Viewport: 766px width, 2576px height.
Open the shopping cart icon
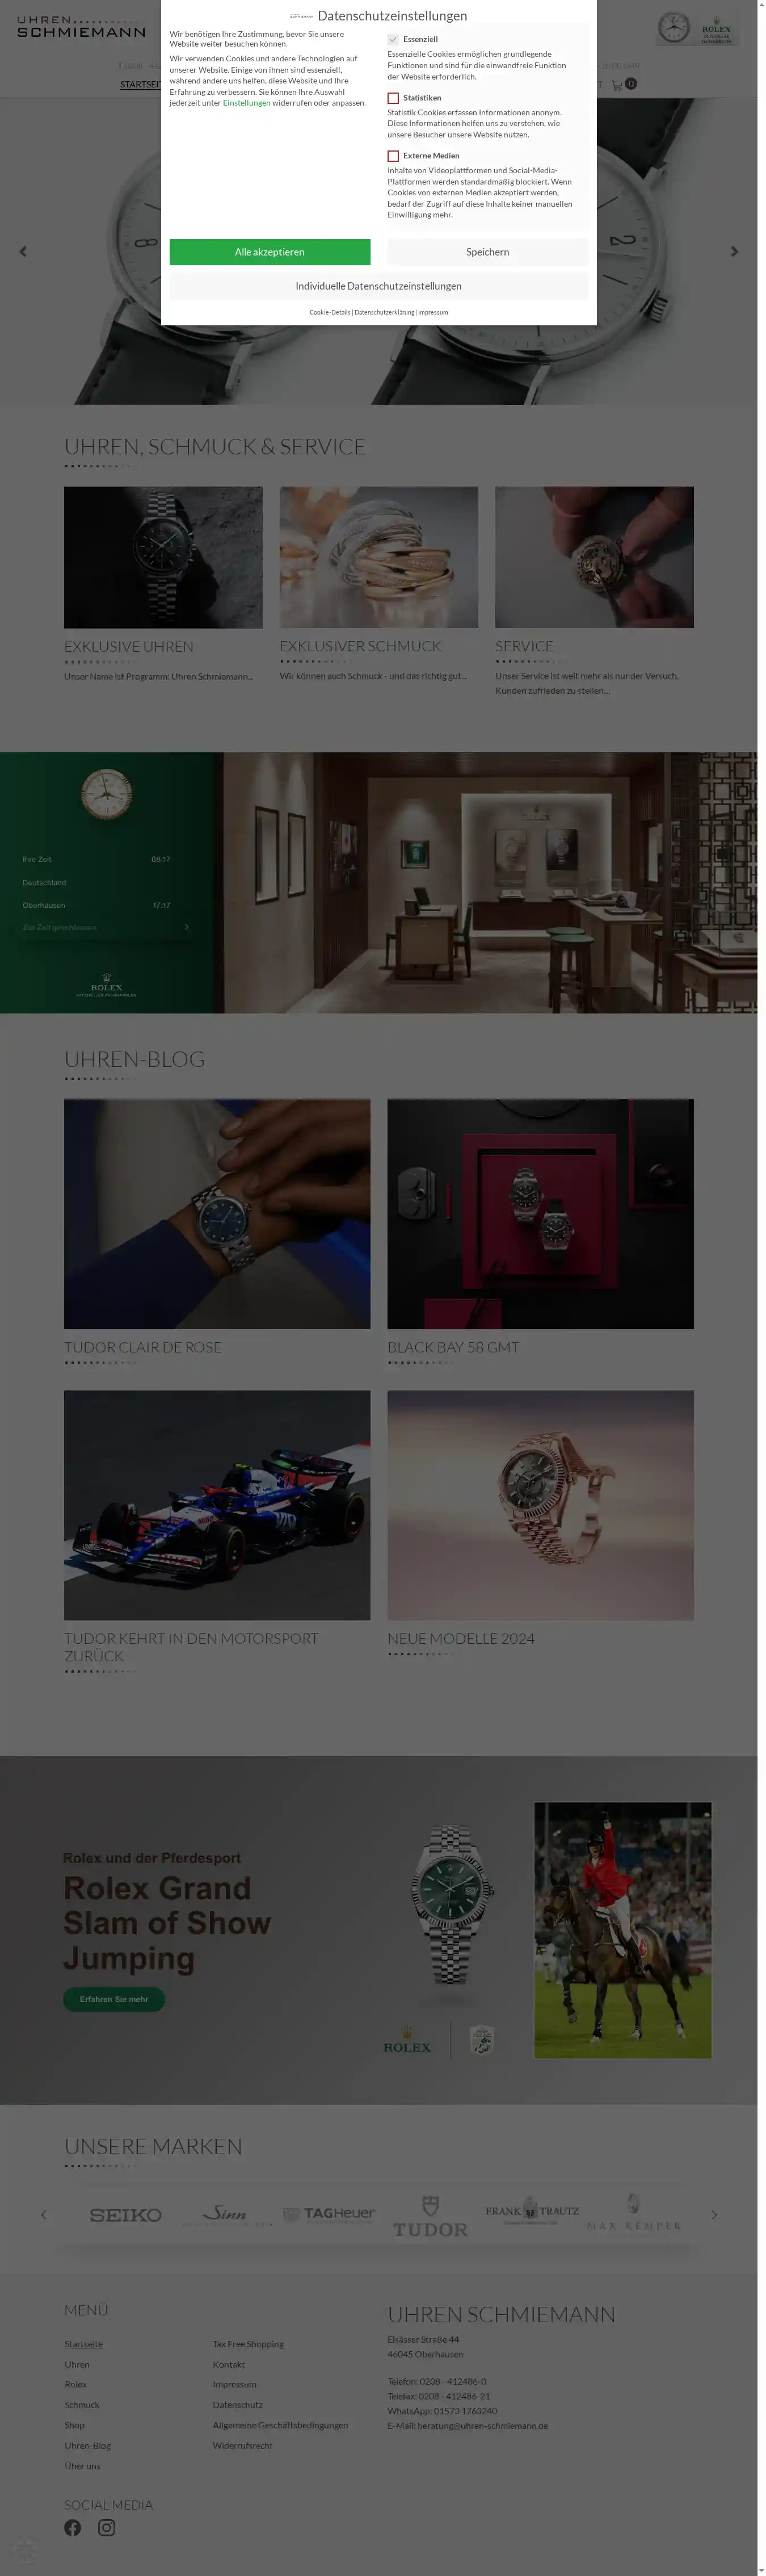tap(617, 84)
